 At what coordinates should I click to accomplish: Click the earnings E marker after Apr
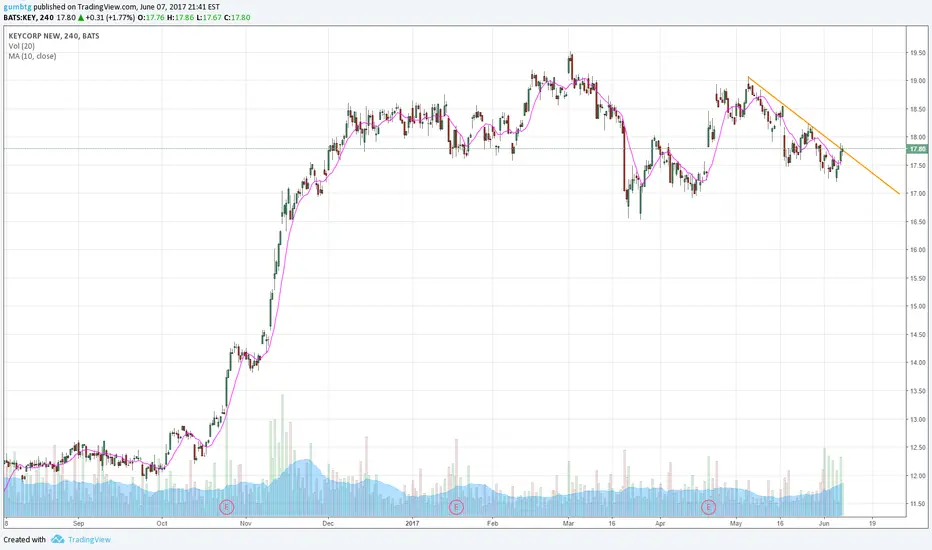(x=708, y=507)
